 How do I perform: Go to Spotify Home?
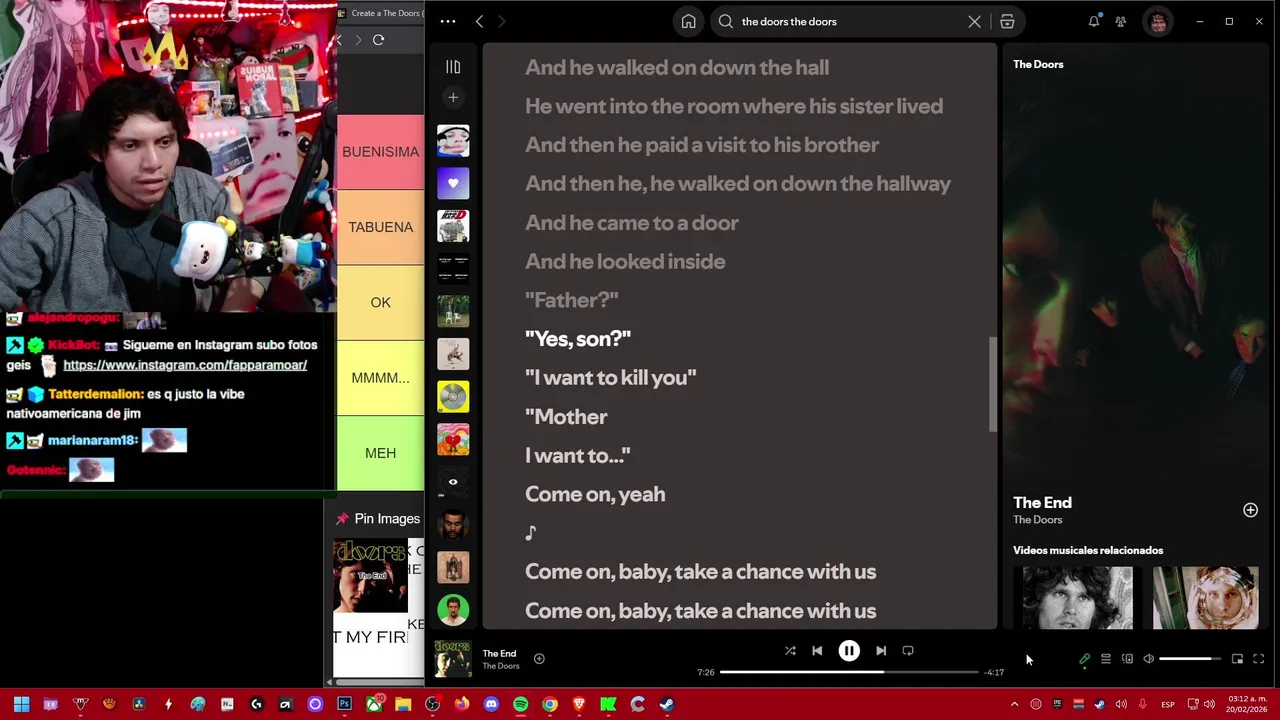click(688, 21)
